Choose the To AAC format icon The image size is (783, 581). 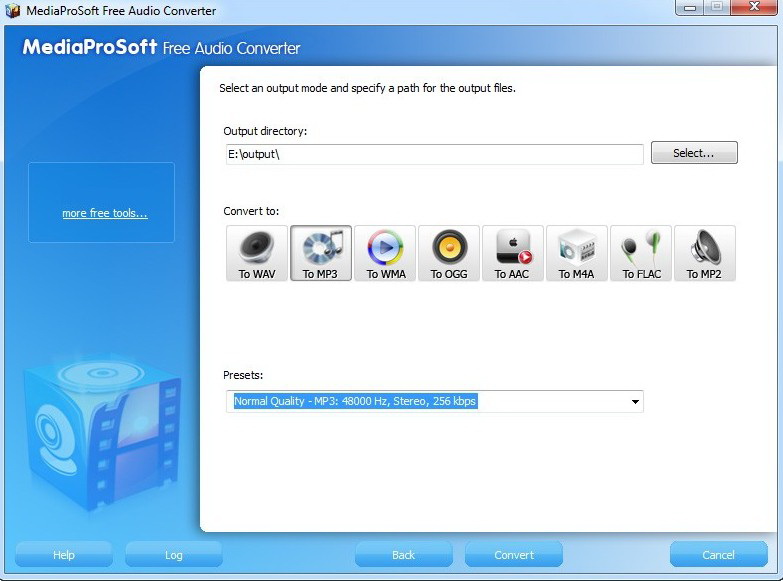pyautogui.click(x=513, y=253)
